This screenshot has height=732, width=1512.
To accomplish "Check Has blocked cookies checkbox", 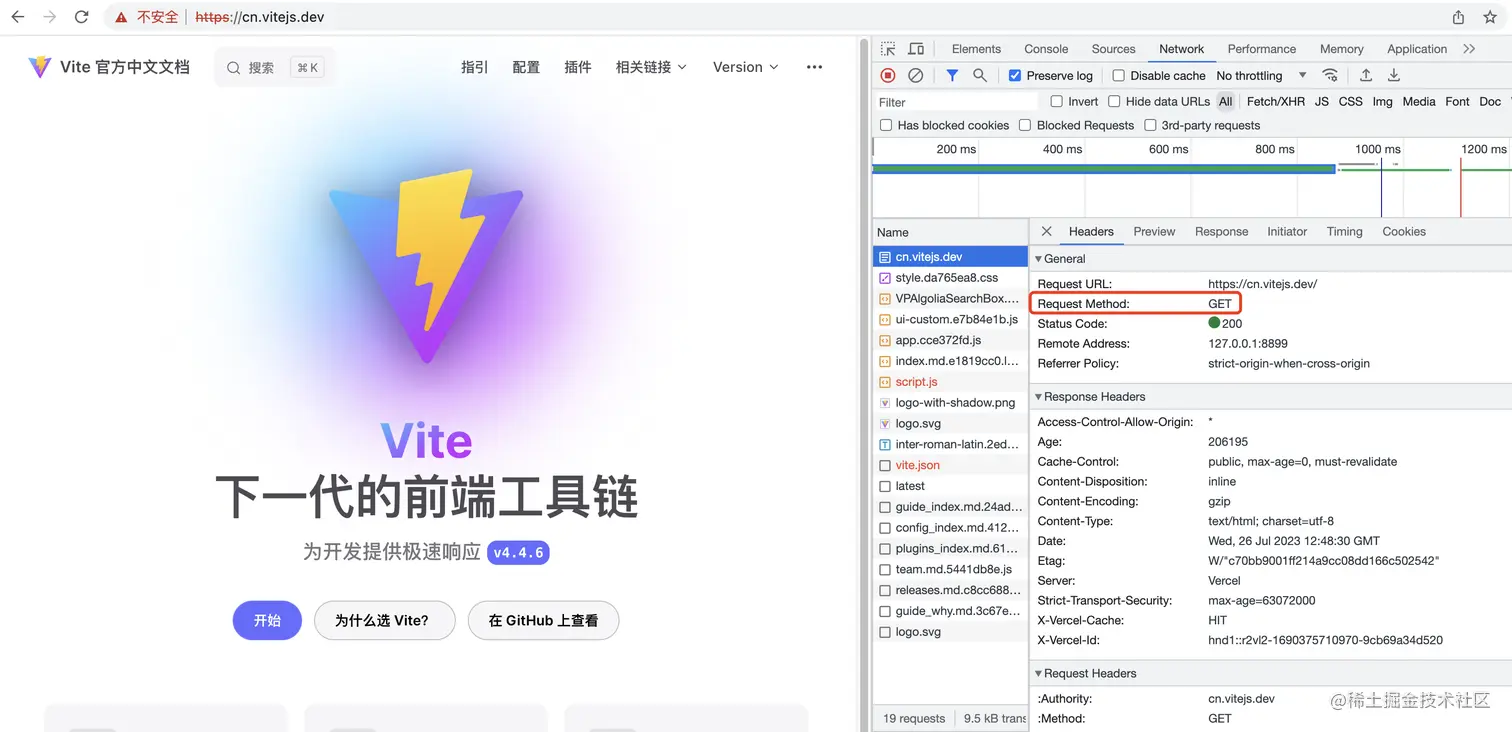I will pos(886,125).
